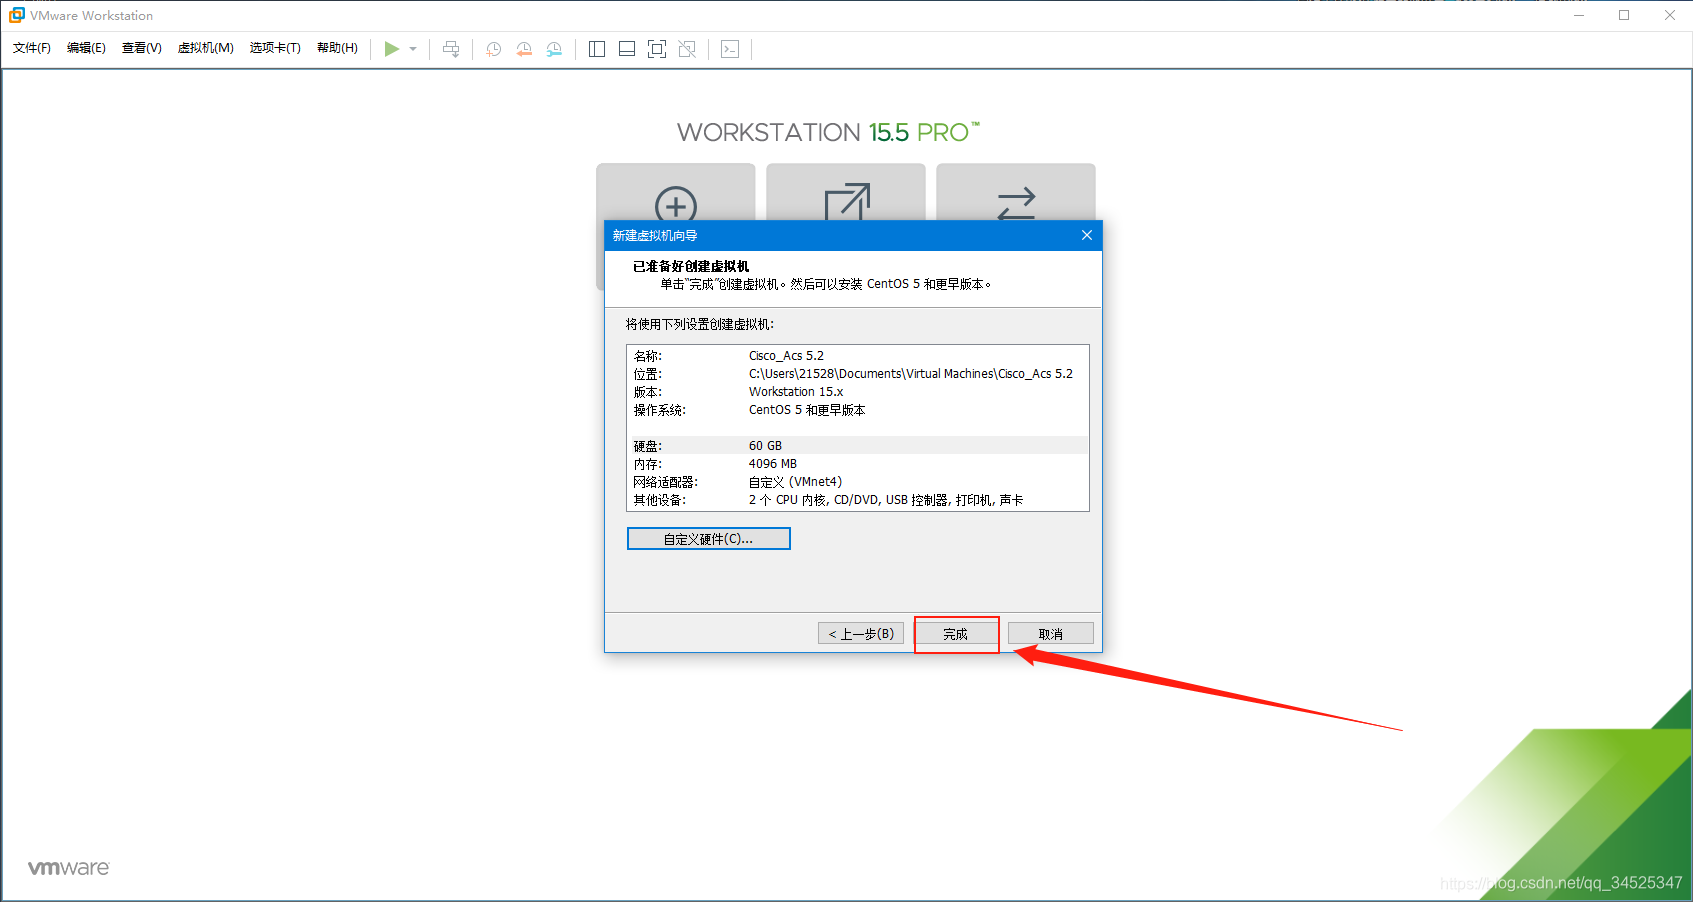The image size is (1693, 902).
Task: Open the 帮助(H) menu
Action: (x=337, y=48)
